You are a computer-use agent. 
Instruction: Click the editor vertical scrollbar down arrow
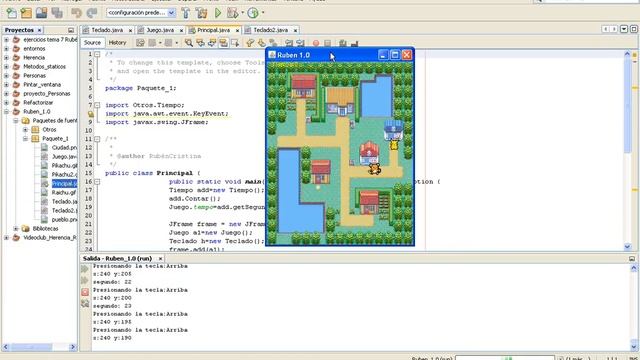click(x=627, y=247)
